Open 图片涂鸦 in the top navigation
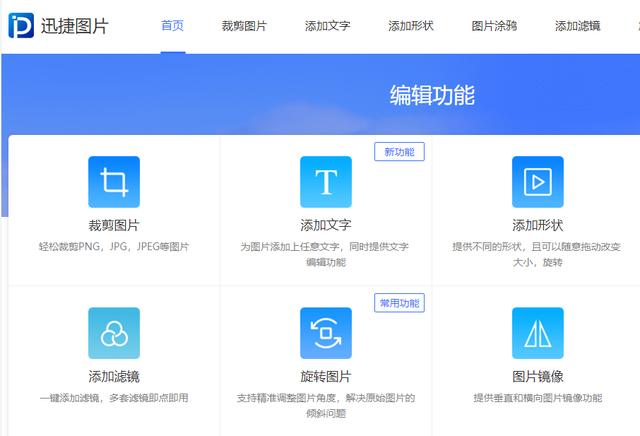This screenshot has height=436, width=640. point(494,26)
